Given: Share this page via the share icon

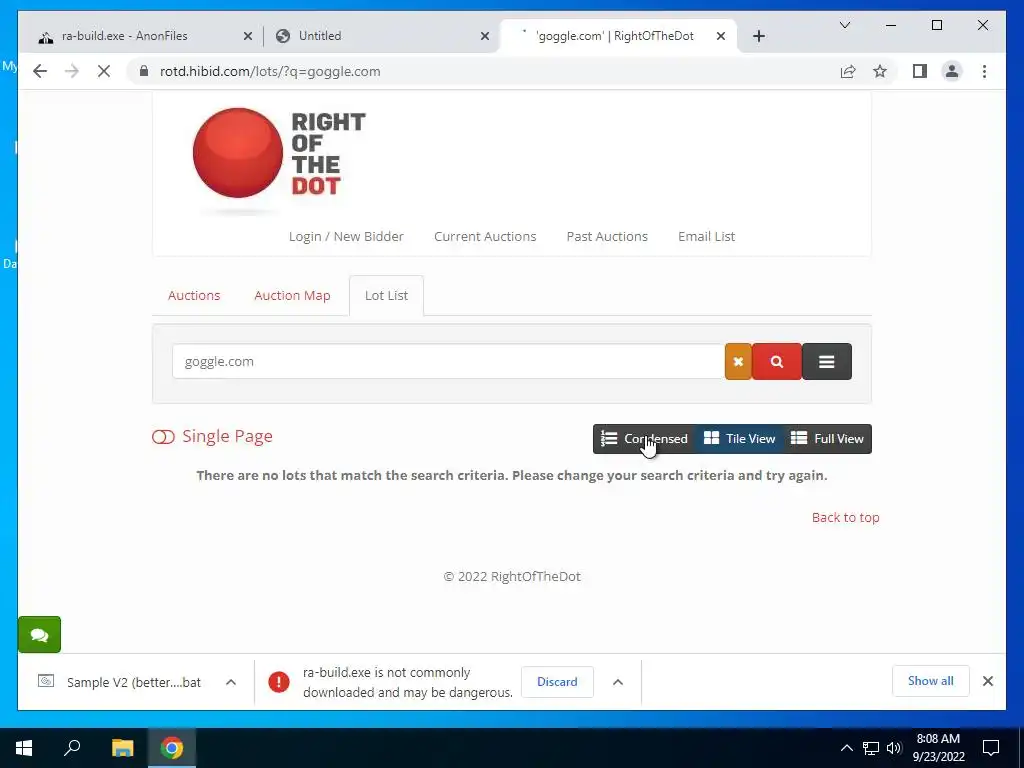Looking at the screenshot, I should pos(848,71).
